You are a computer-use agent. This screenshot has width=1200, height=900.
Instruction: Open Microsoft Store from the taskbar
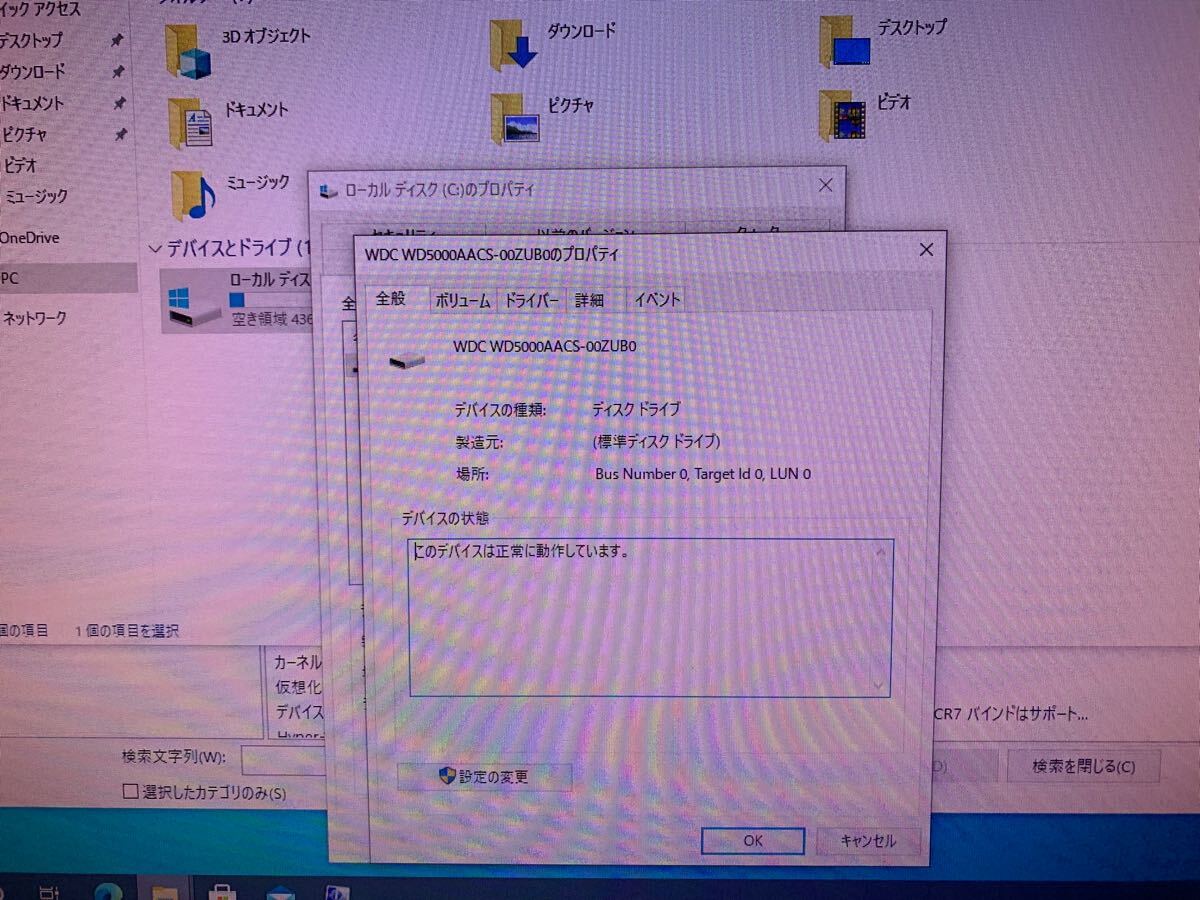(x=222, y=891)
